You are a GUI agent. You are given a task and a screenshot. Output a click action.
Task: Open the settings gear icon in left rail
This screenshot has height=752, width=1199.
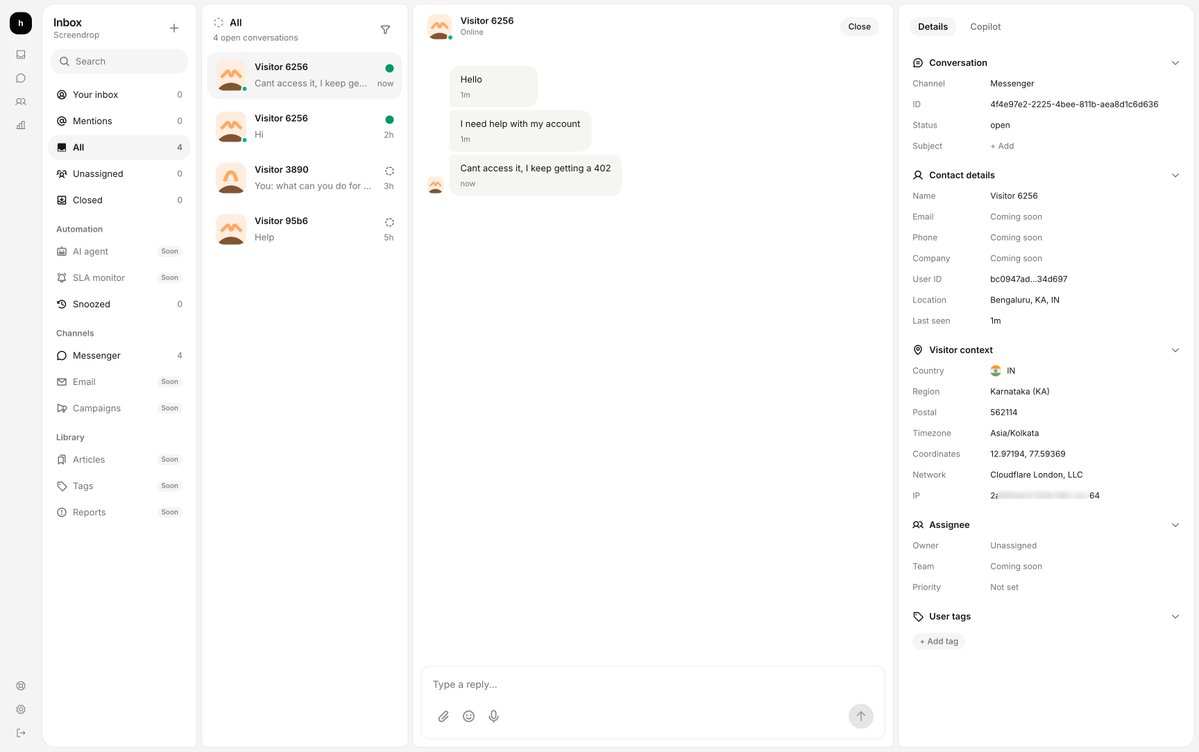click(21, 710)
